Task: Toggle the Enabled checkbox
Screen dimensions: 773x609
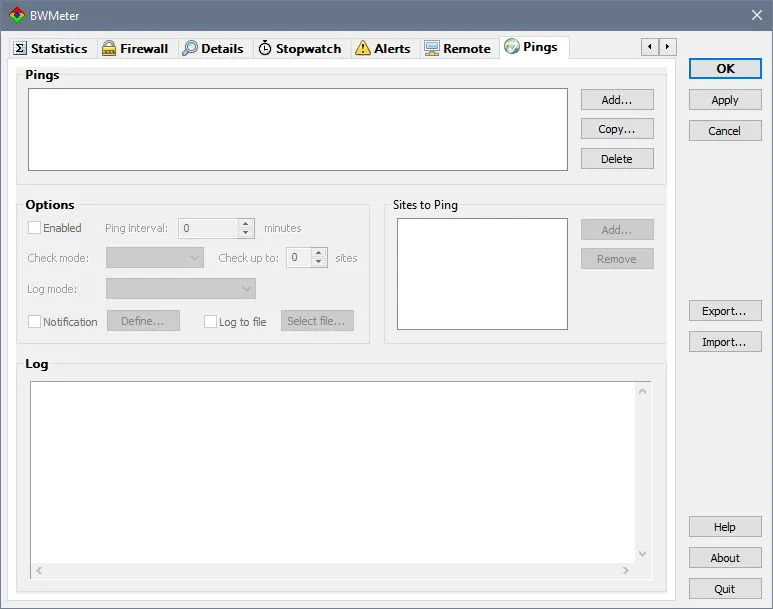Action: [35, 228]
